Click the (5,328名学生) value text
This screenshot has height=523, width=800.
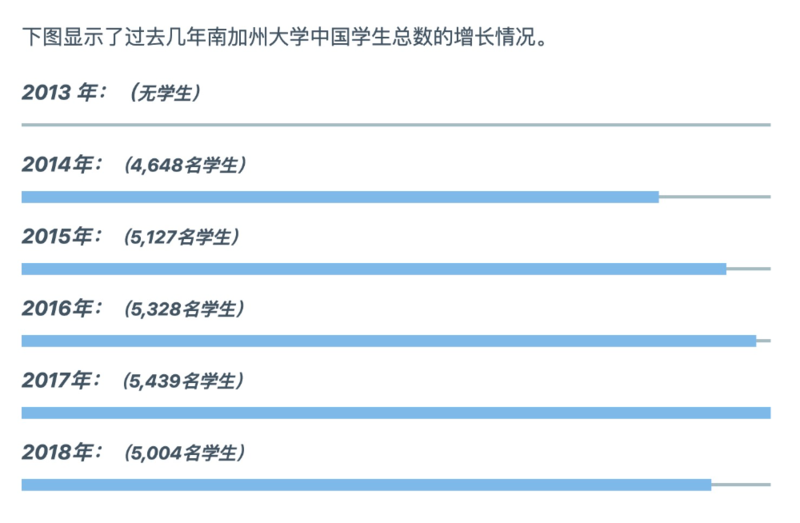tap(185, 309)
